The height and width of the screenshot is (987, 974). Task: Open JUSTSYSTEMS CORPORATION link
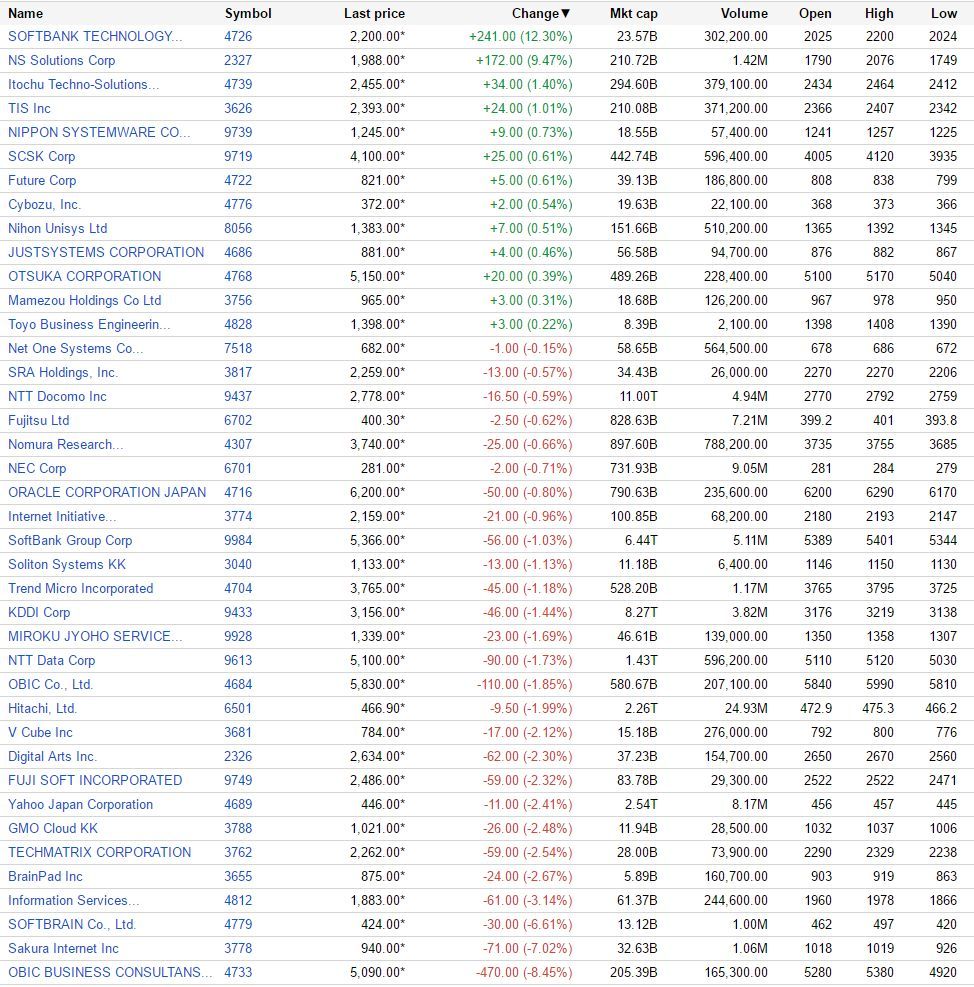[106, 252]
